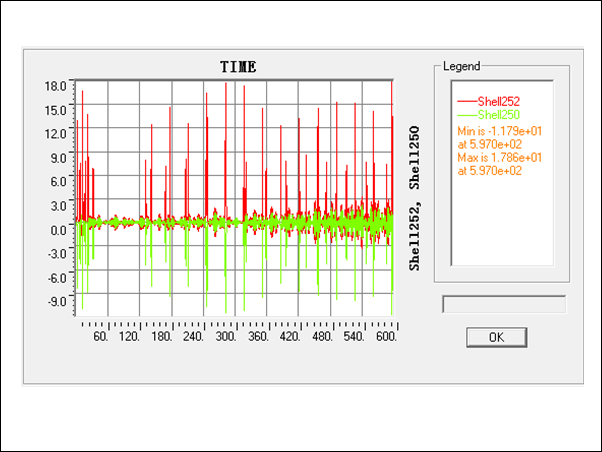Click the vertical 'Shell252, Shell250' axis label
The height and width of the screenshot is (452, 602).
415,197
